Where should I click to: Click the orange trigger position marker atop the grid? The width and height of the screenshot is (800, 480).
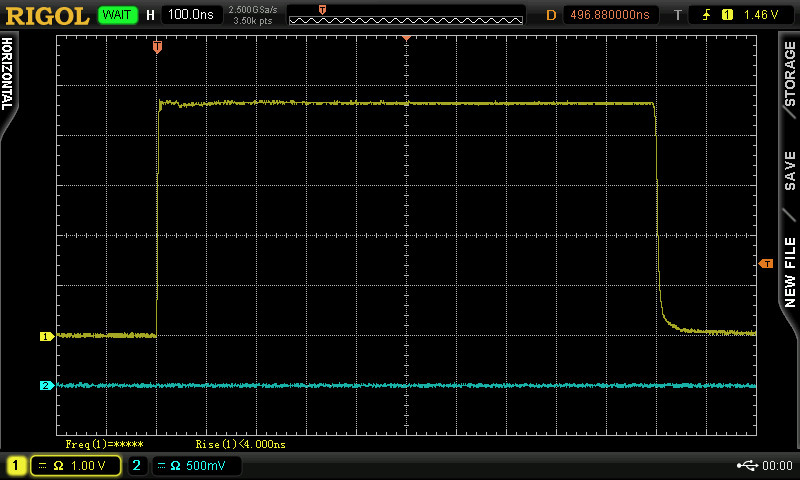tap(157, 47)
